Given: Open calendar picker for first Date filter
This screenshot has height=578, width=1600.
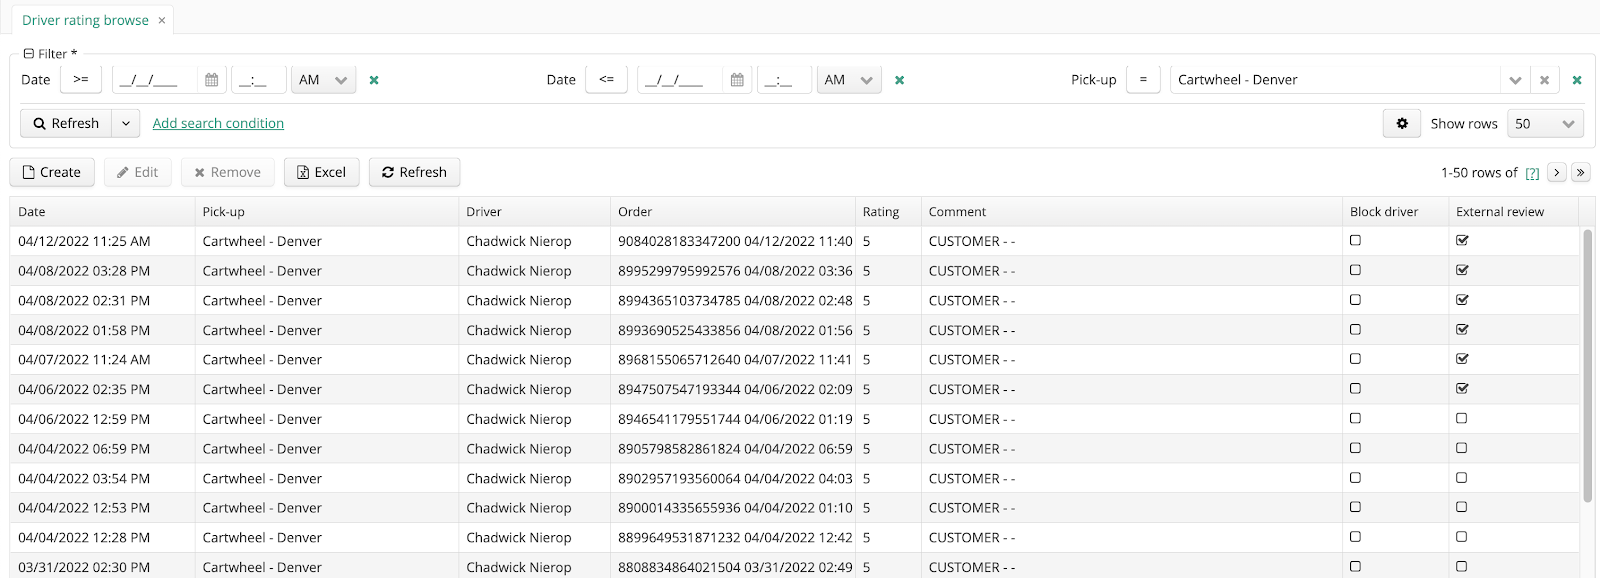Looking at the screenshot, I should (x=211, y=80).
